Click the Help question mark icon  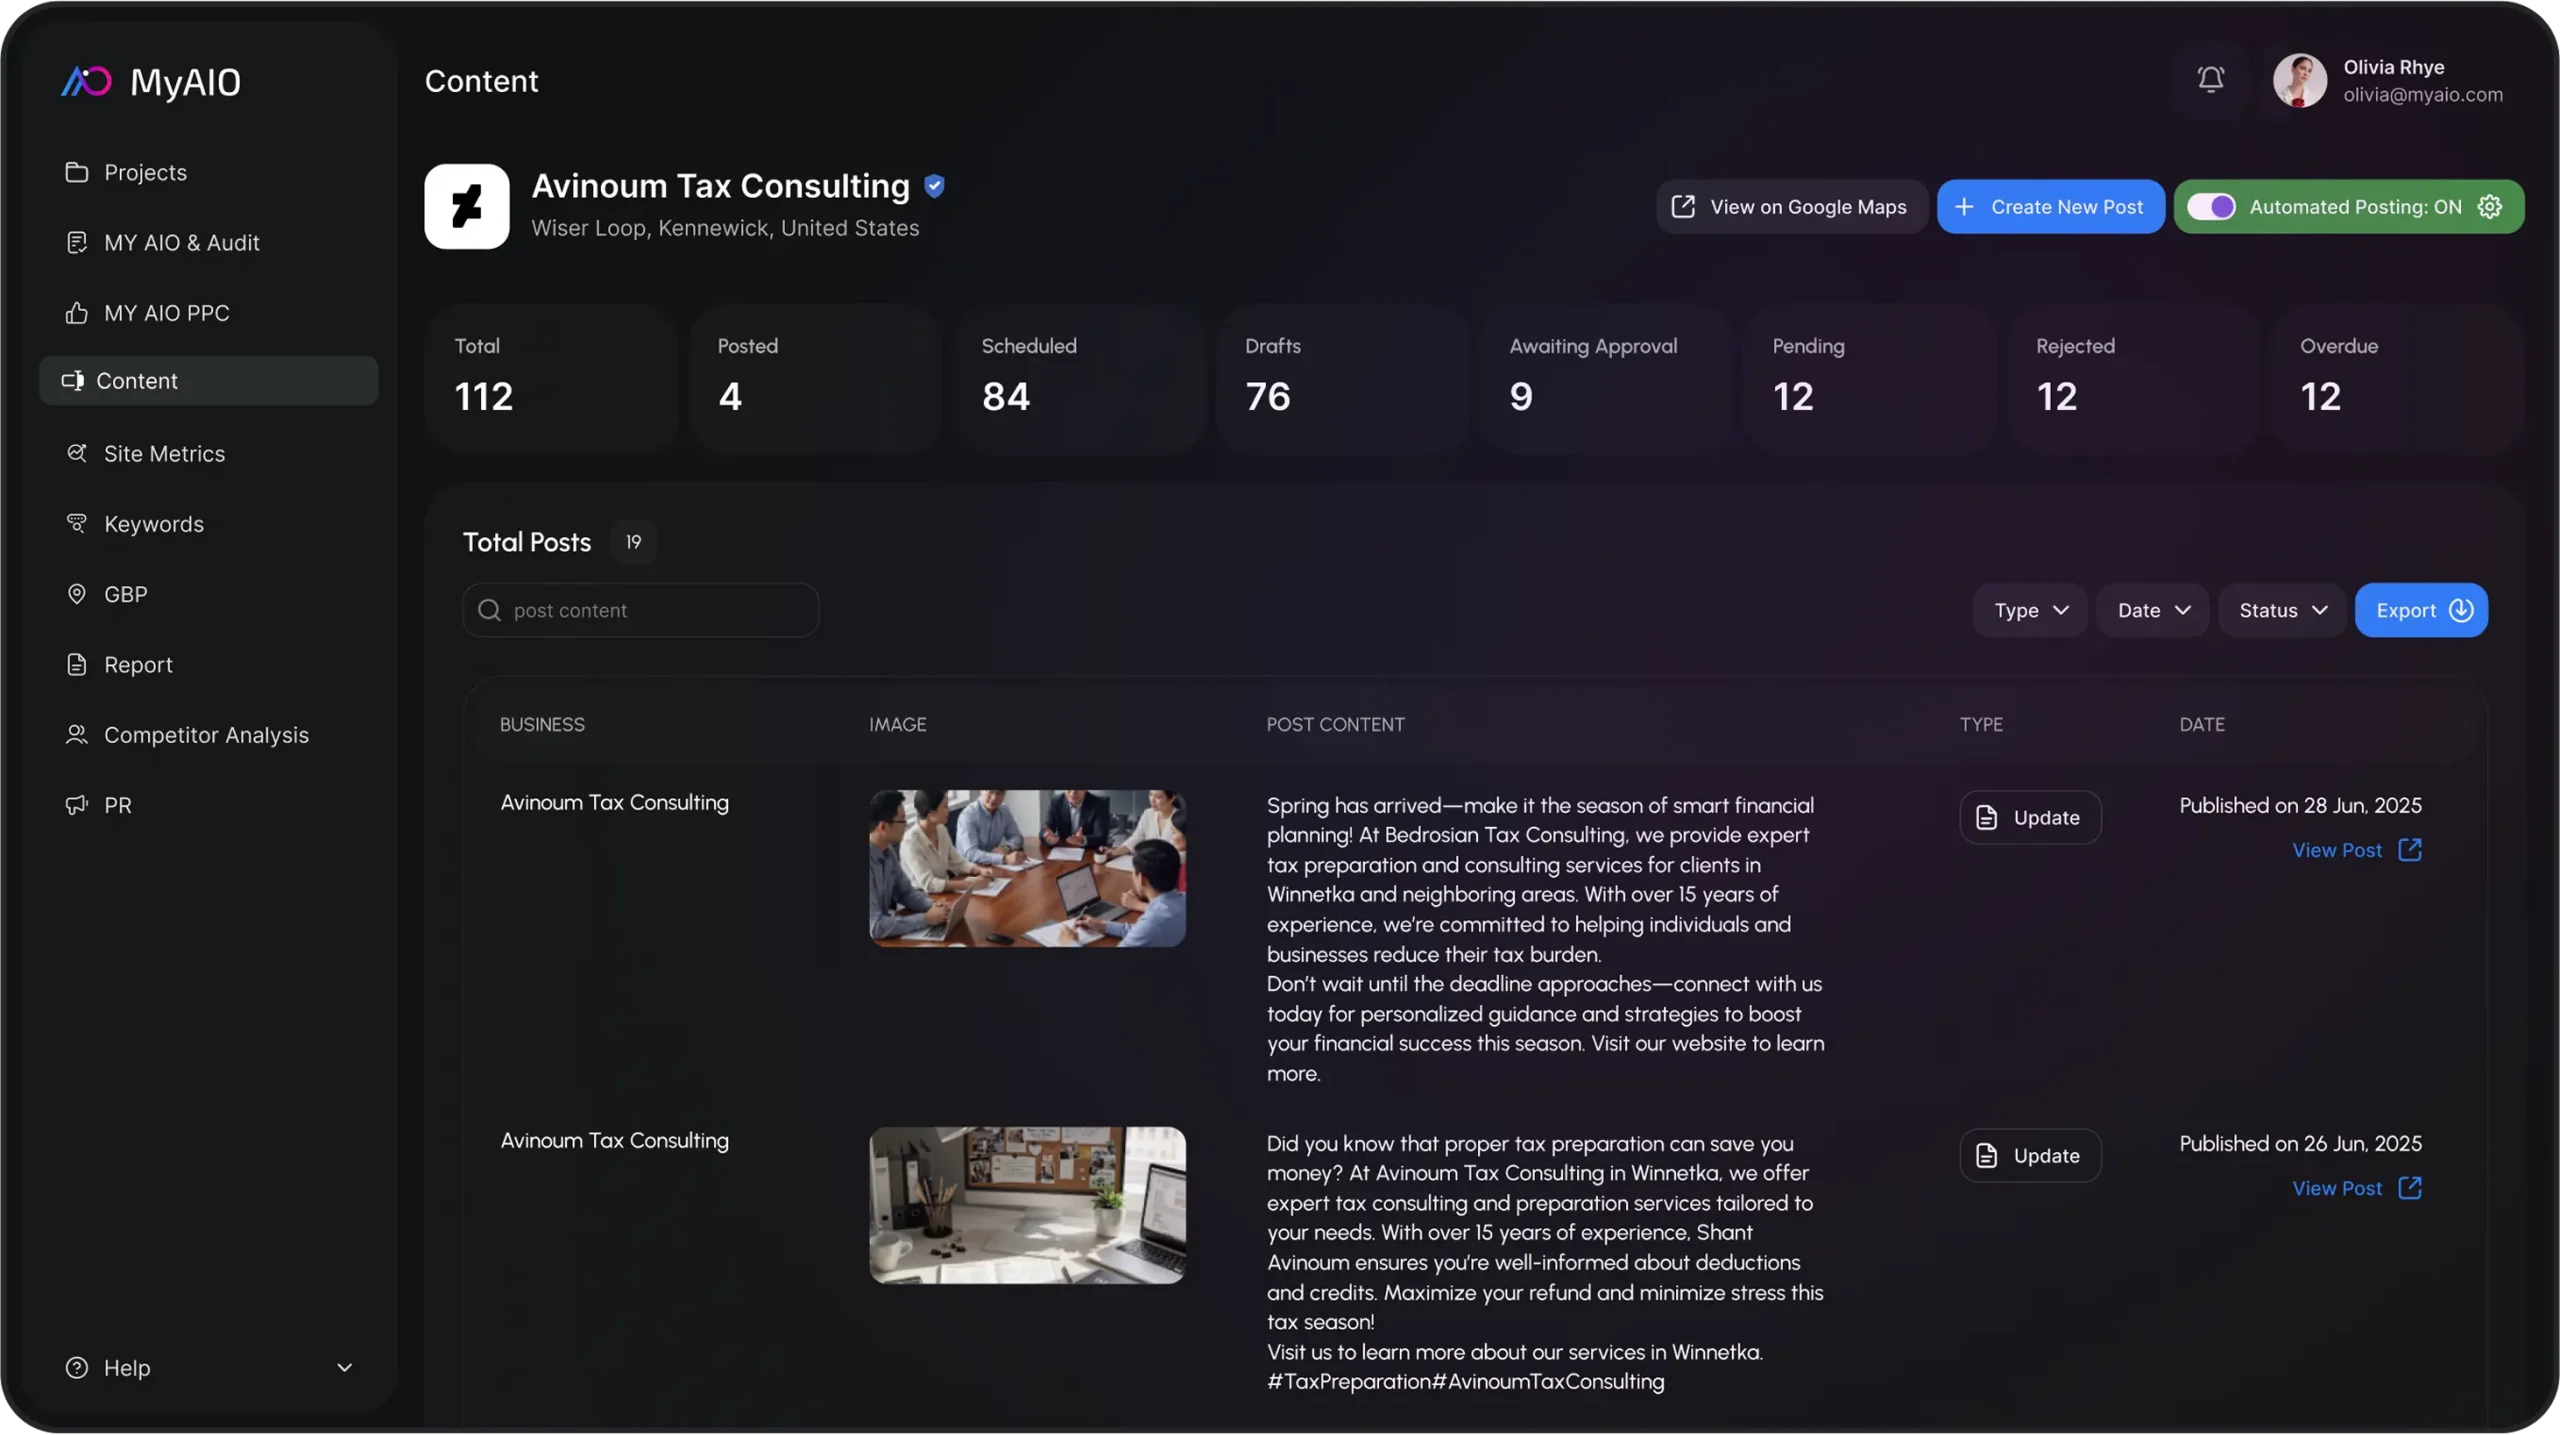[76, 1367]
